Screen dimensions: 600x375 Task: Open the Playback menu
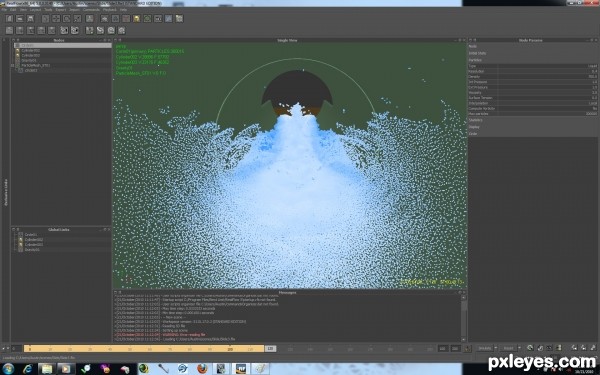click(109, 10)
